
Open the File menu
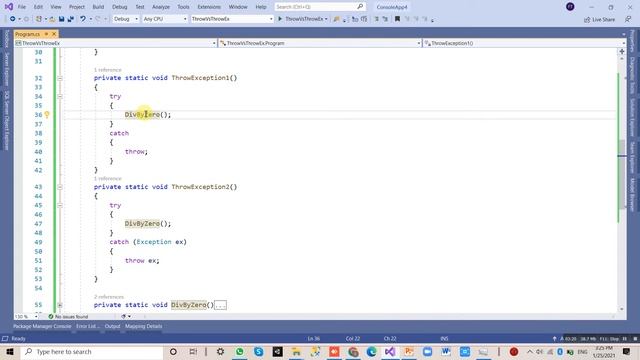(x=22, y=7)
